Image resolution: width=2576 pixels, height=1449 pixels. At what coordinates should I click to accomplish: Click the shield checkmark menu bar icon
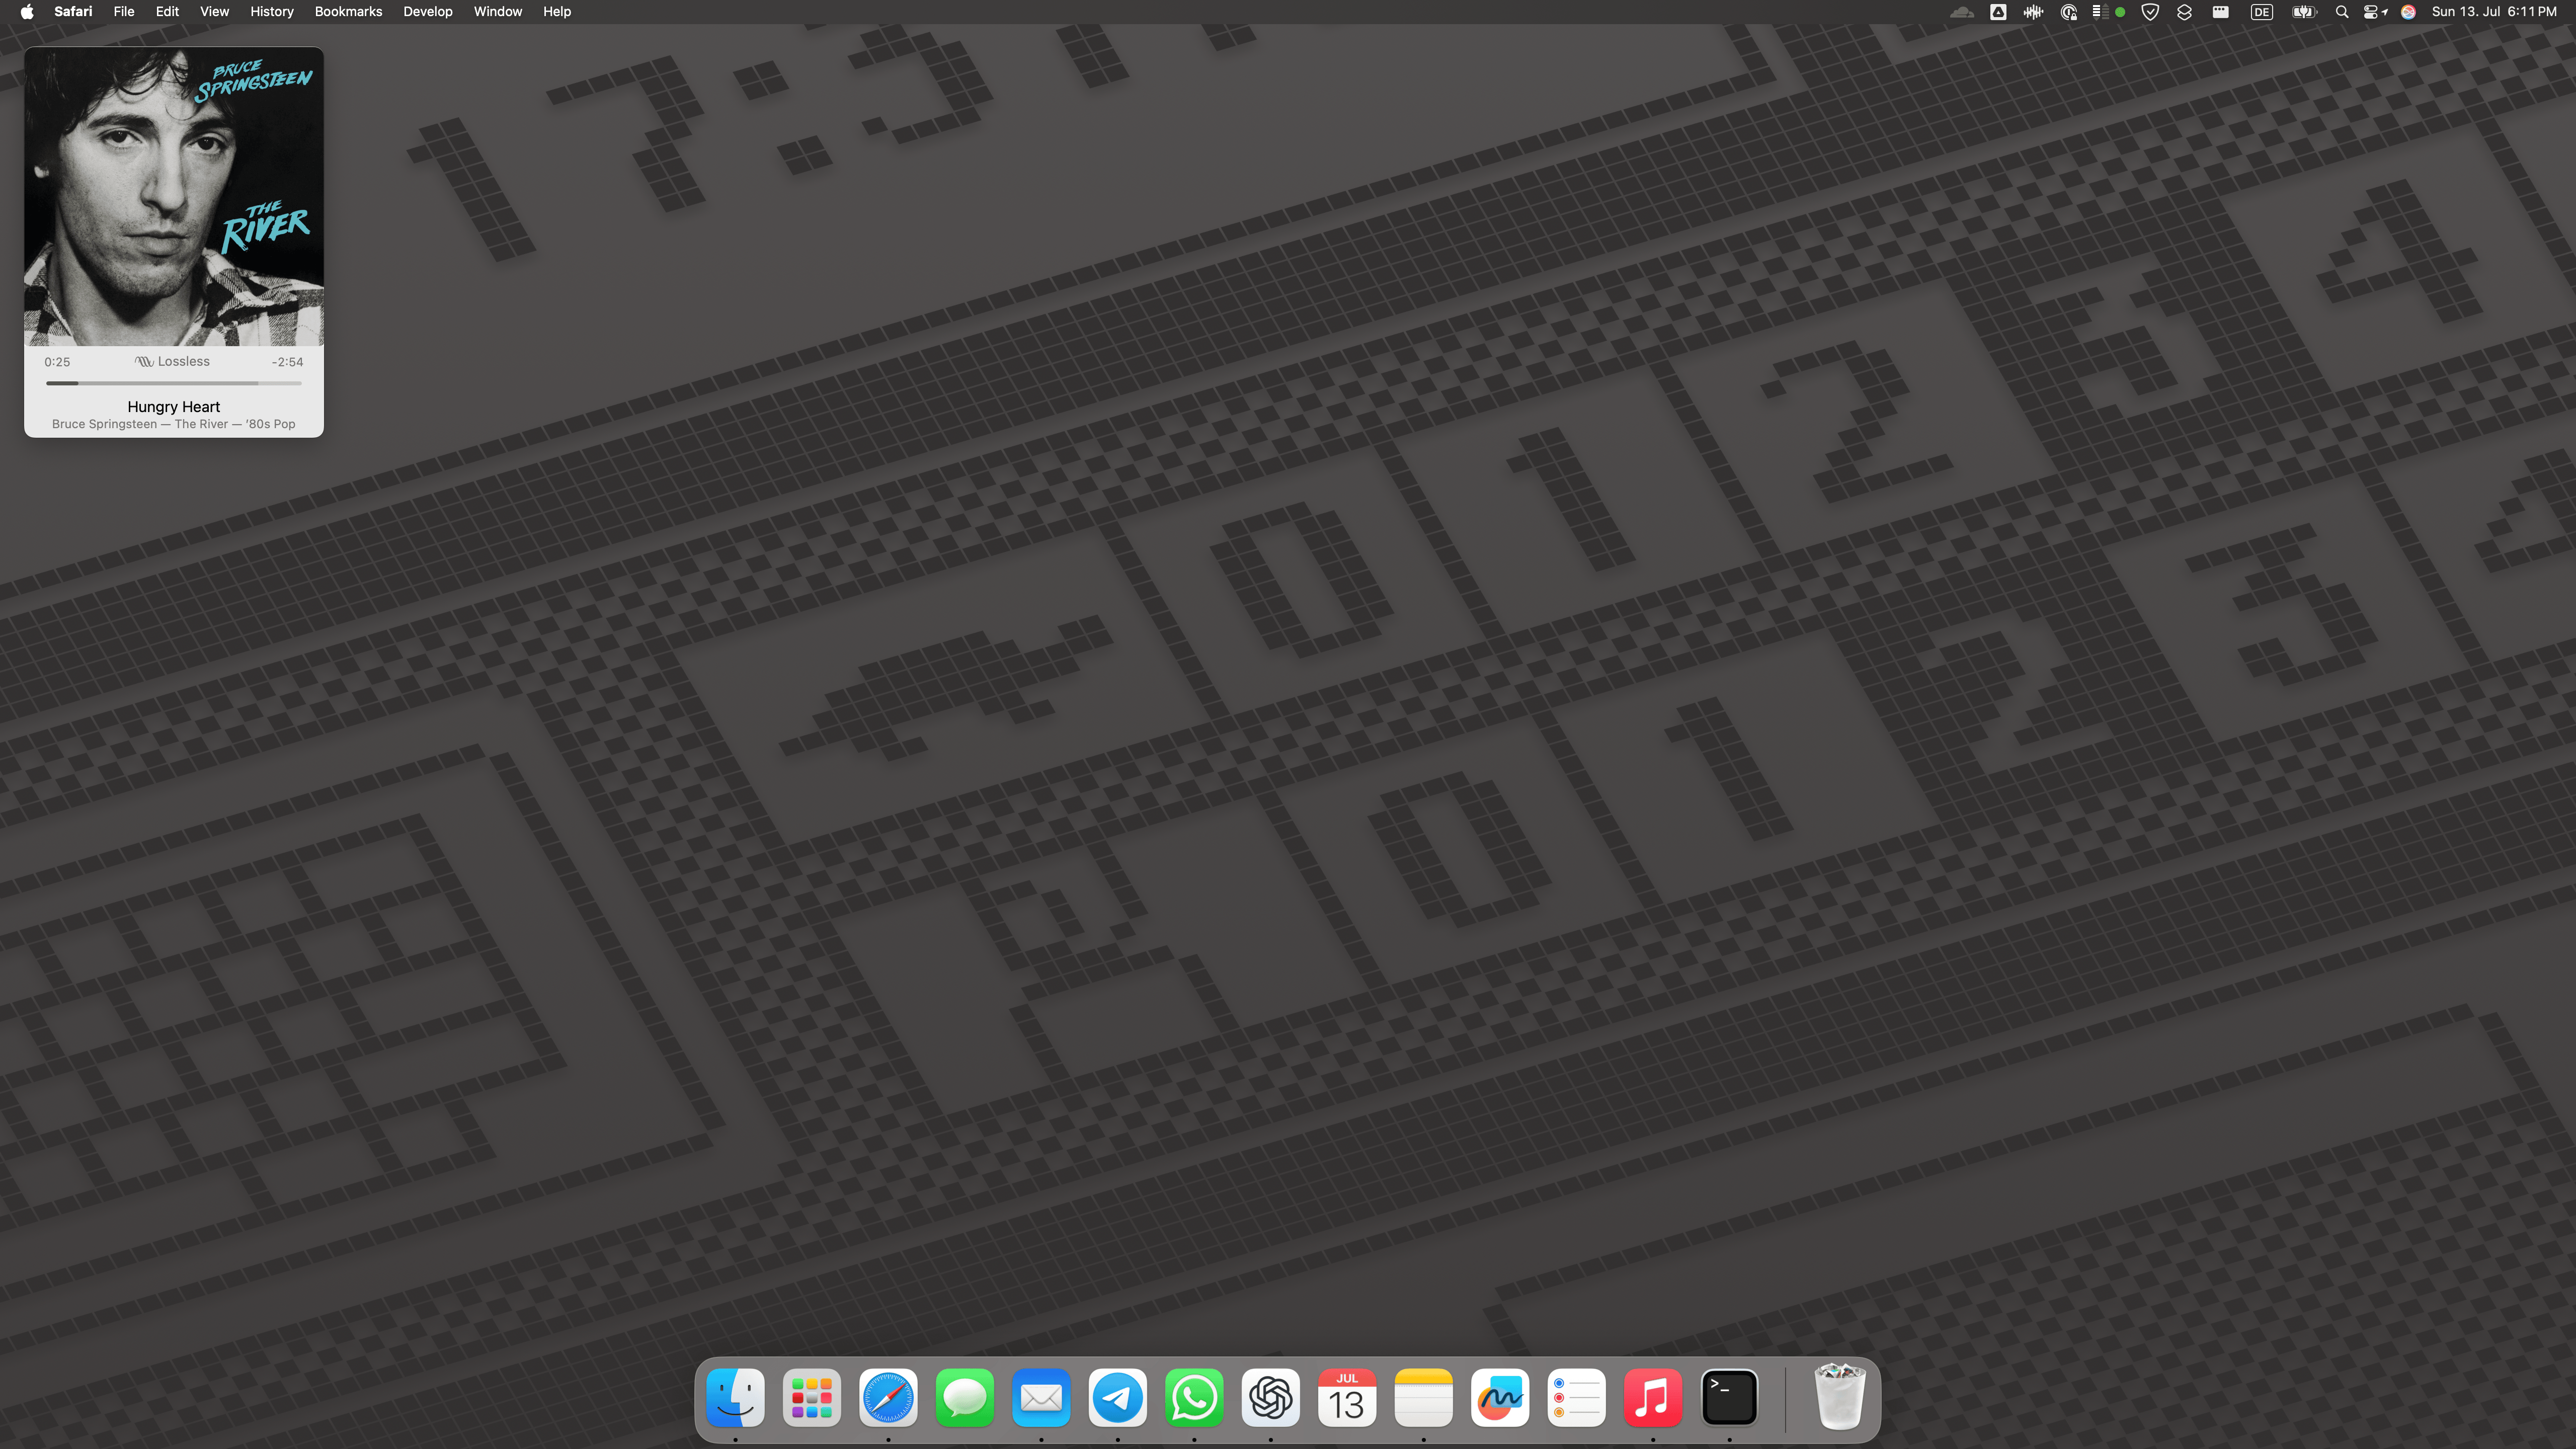tap(2150, 12)
